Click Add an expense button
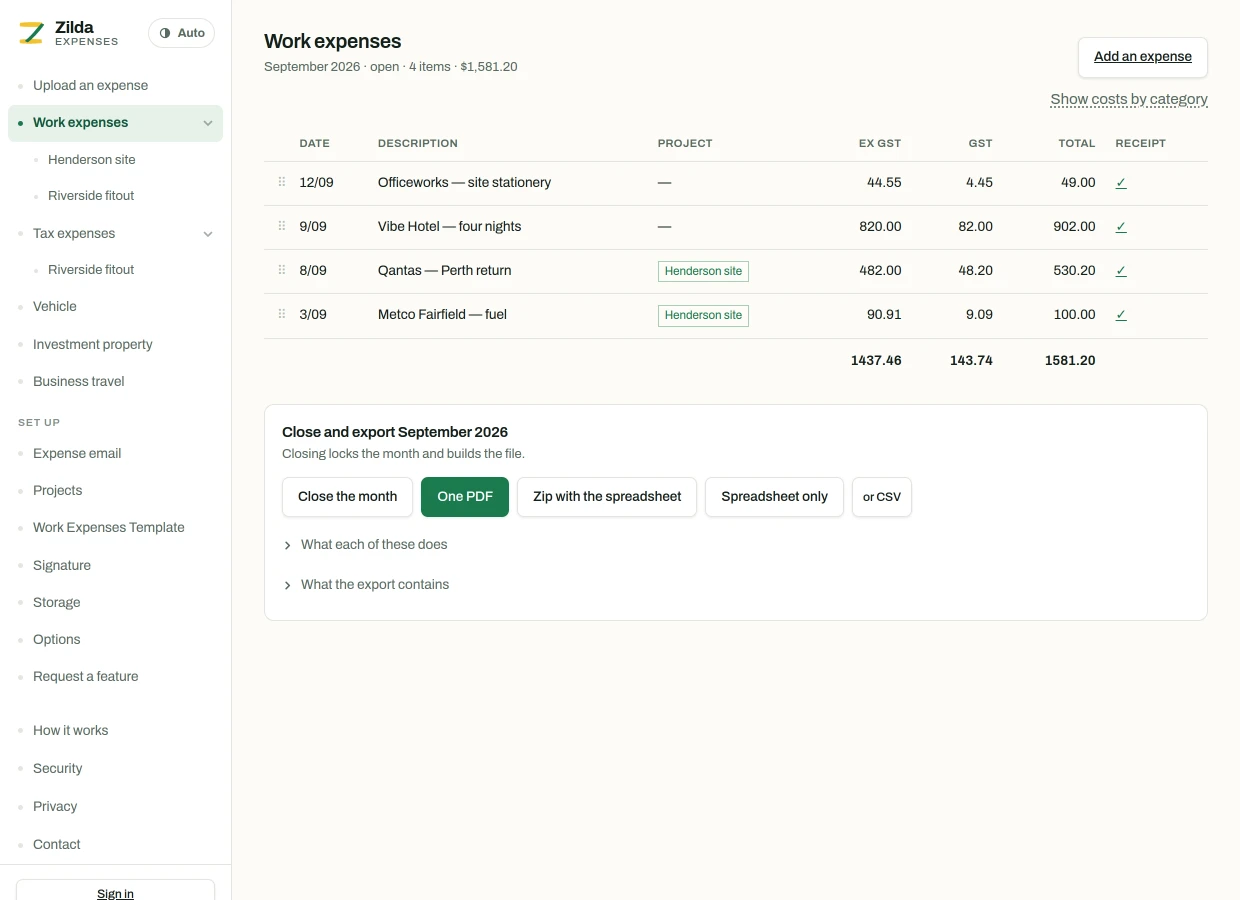The image size is (1240, 900). tap(1143, 57)
